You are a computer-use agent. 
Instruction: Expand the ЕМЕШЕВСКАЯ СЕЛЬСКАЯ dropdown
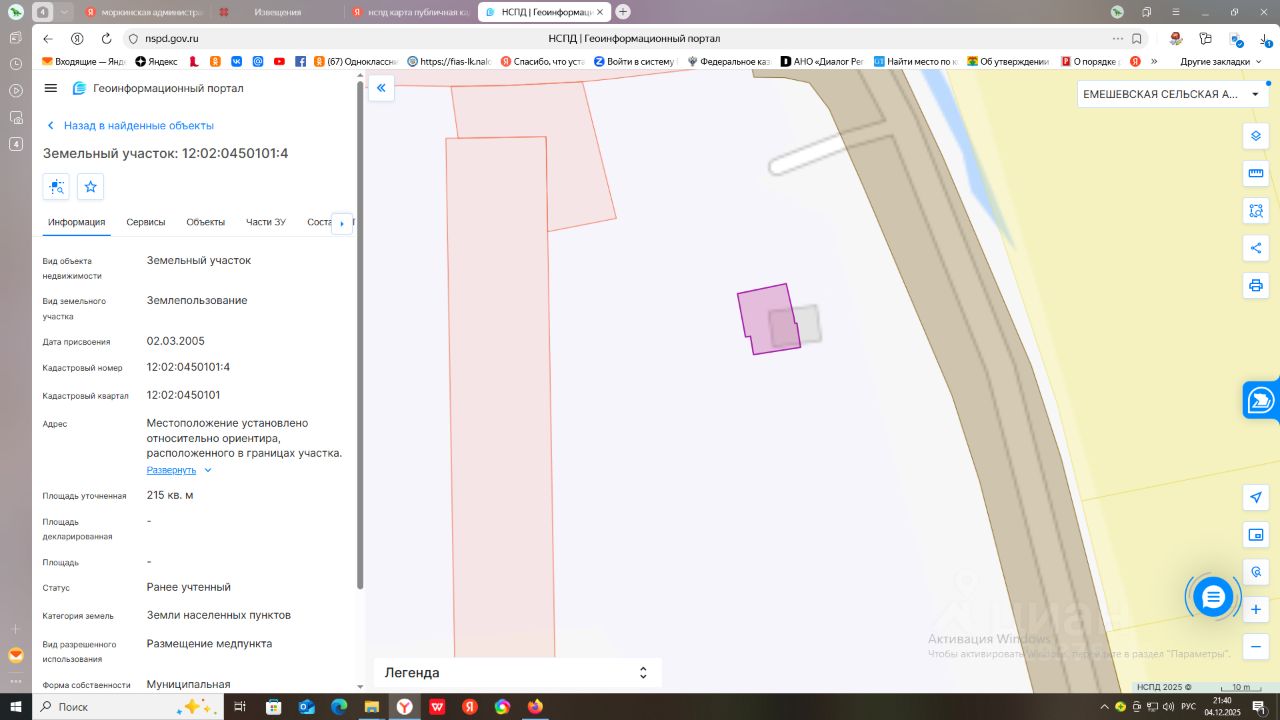point(1173,94)
